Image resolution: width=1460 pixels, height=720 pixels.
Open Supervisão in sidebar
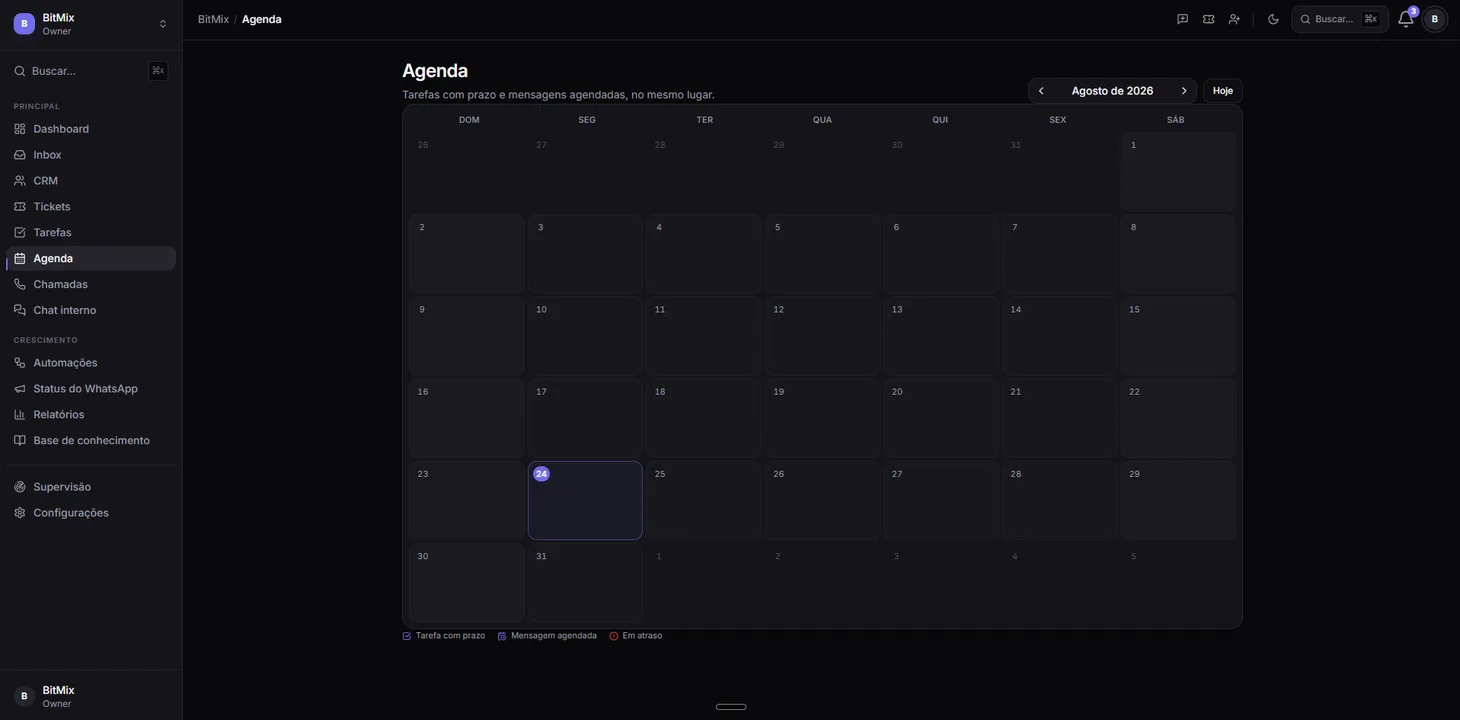[x=91, y=487]
